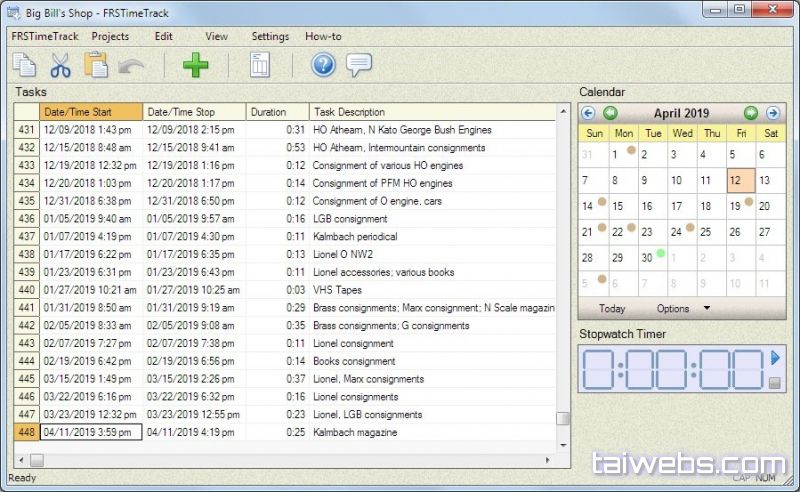
Task: Click the speech bubble feedback icon
Action: 359,66
